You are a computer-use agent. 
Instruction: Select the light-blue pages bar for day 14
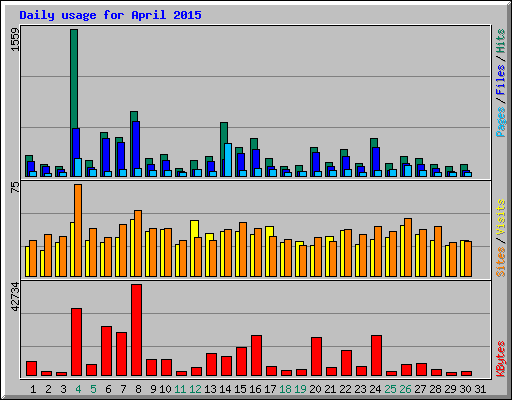(228, 160)
